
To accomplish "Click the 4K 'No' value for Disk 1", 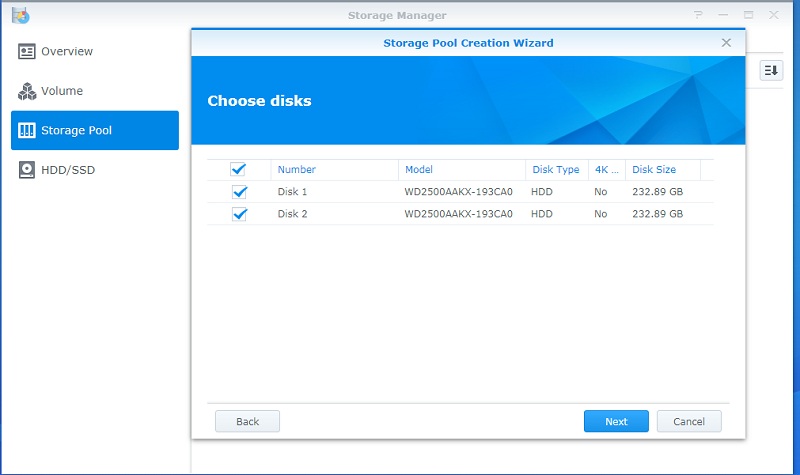I will click(601, 192).
